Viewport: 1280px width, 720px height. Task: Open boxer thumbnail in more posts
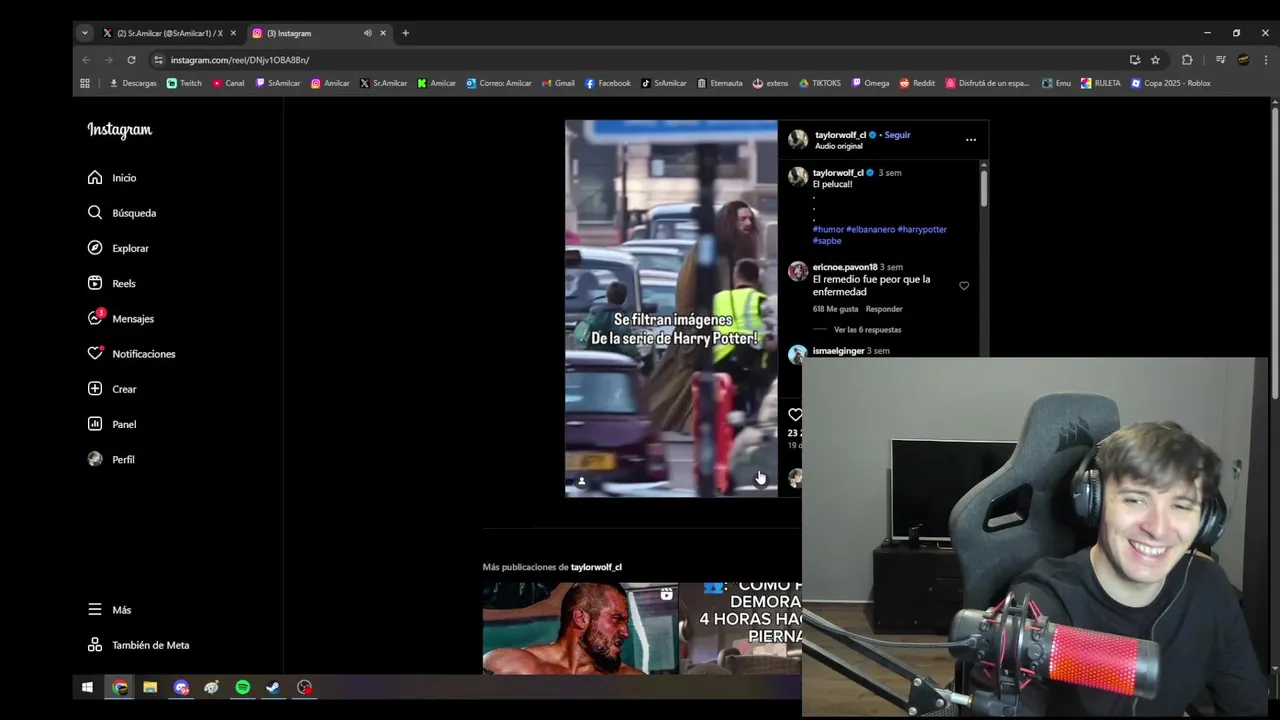(579, 628)
